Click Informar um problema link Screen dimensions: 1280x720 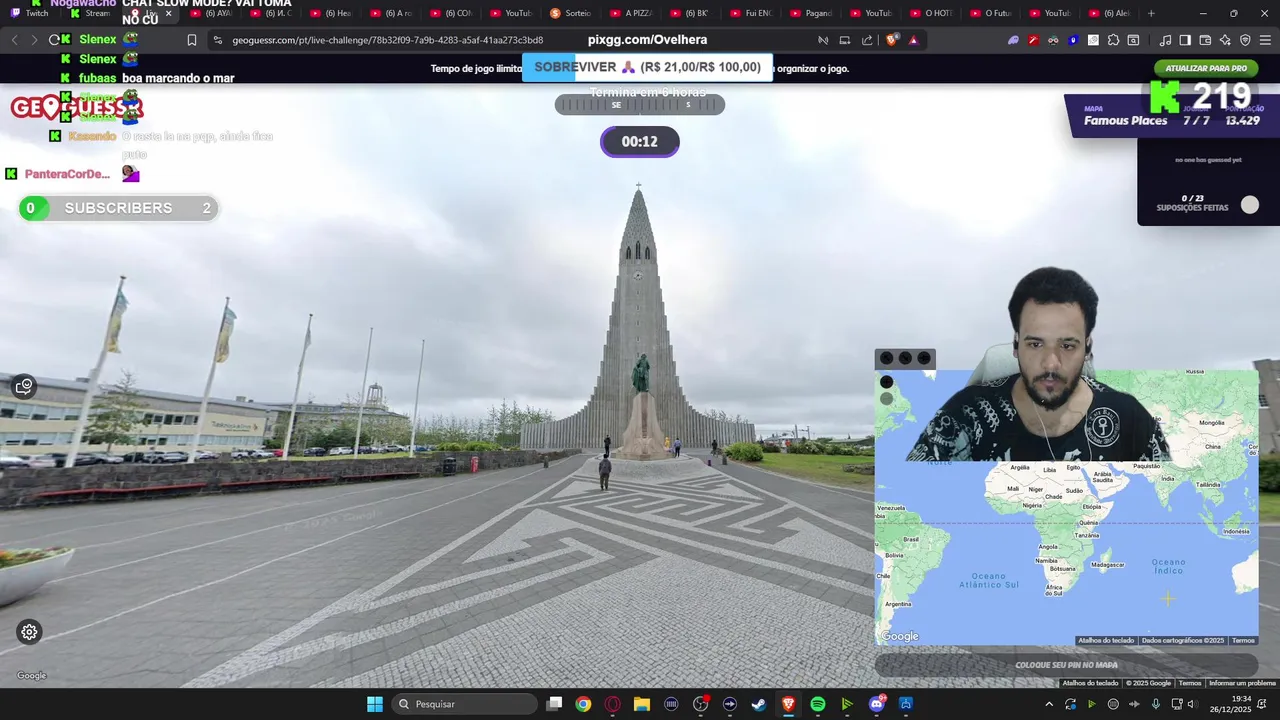tap(1242, 683)
